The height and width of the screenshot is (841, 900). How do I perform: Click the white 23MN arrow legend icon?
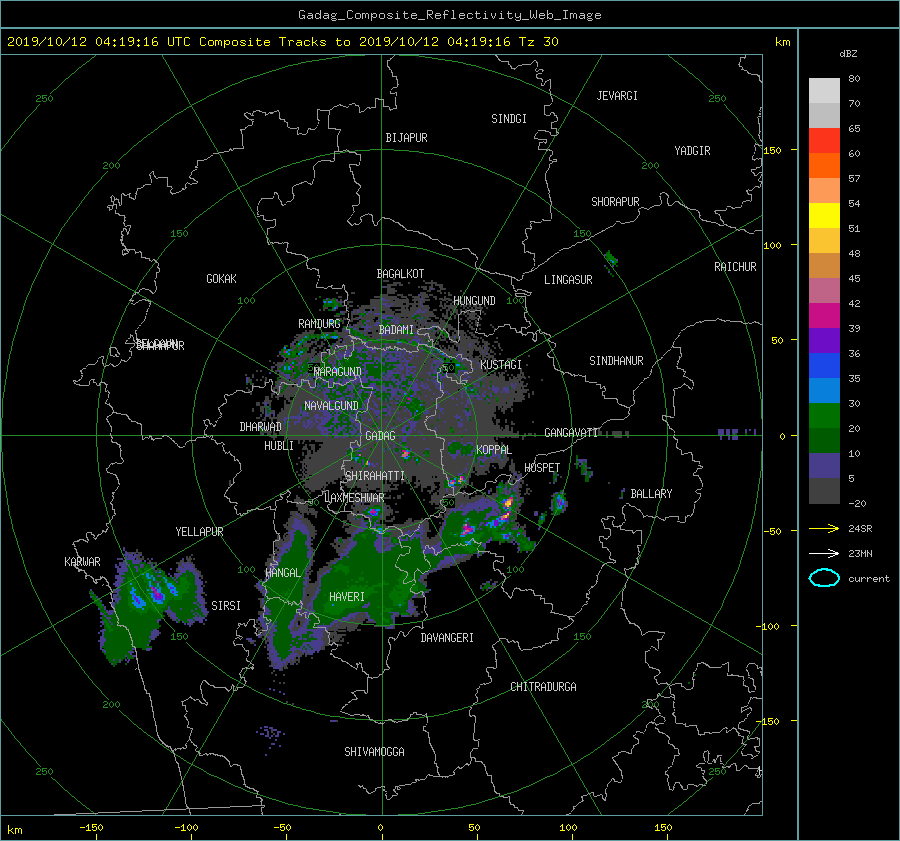click(824, 553)
